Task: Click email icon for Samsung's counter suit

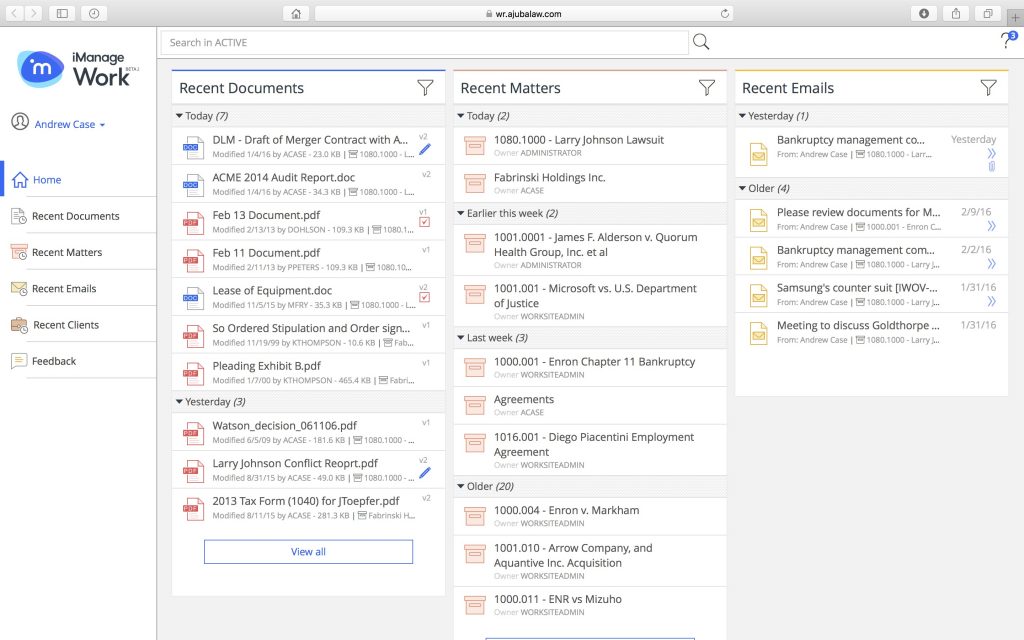Action: click(x=758, y=296)
